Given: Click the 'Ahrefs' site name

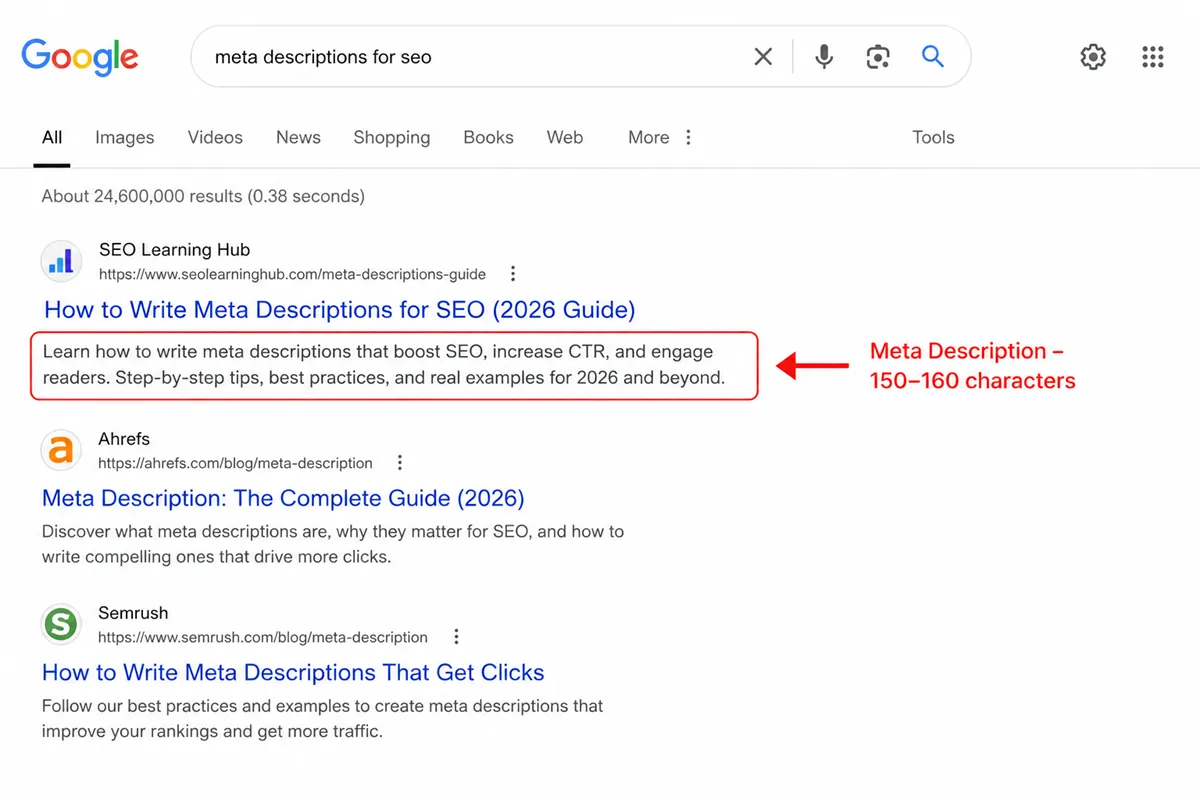Looking at the screenshot, I should coord(124,439).
